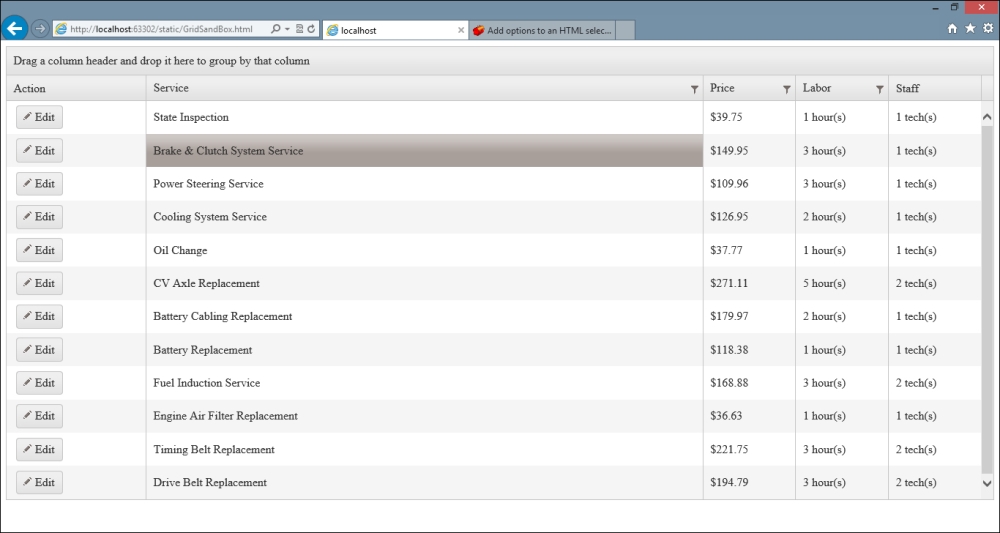
Task: Select the Cooling System Service cell
Action: point(425,217)
